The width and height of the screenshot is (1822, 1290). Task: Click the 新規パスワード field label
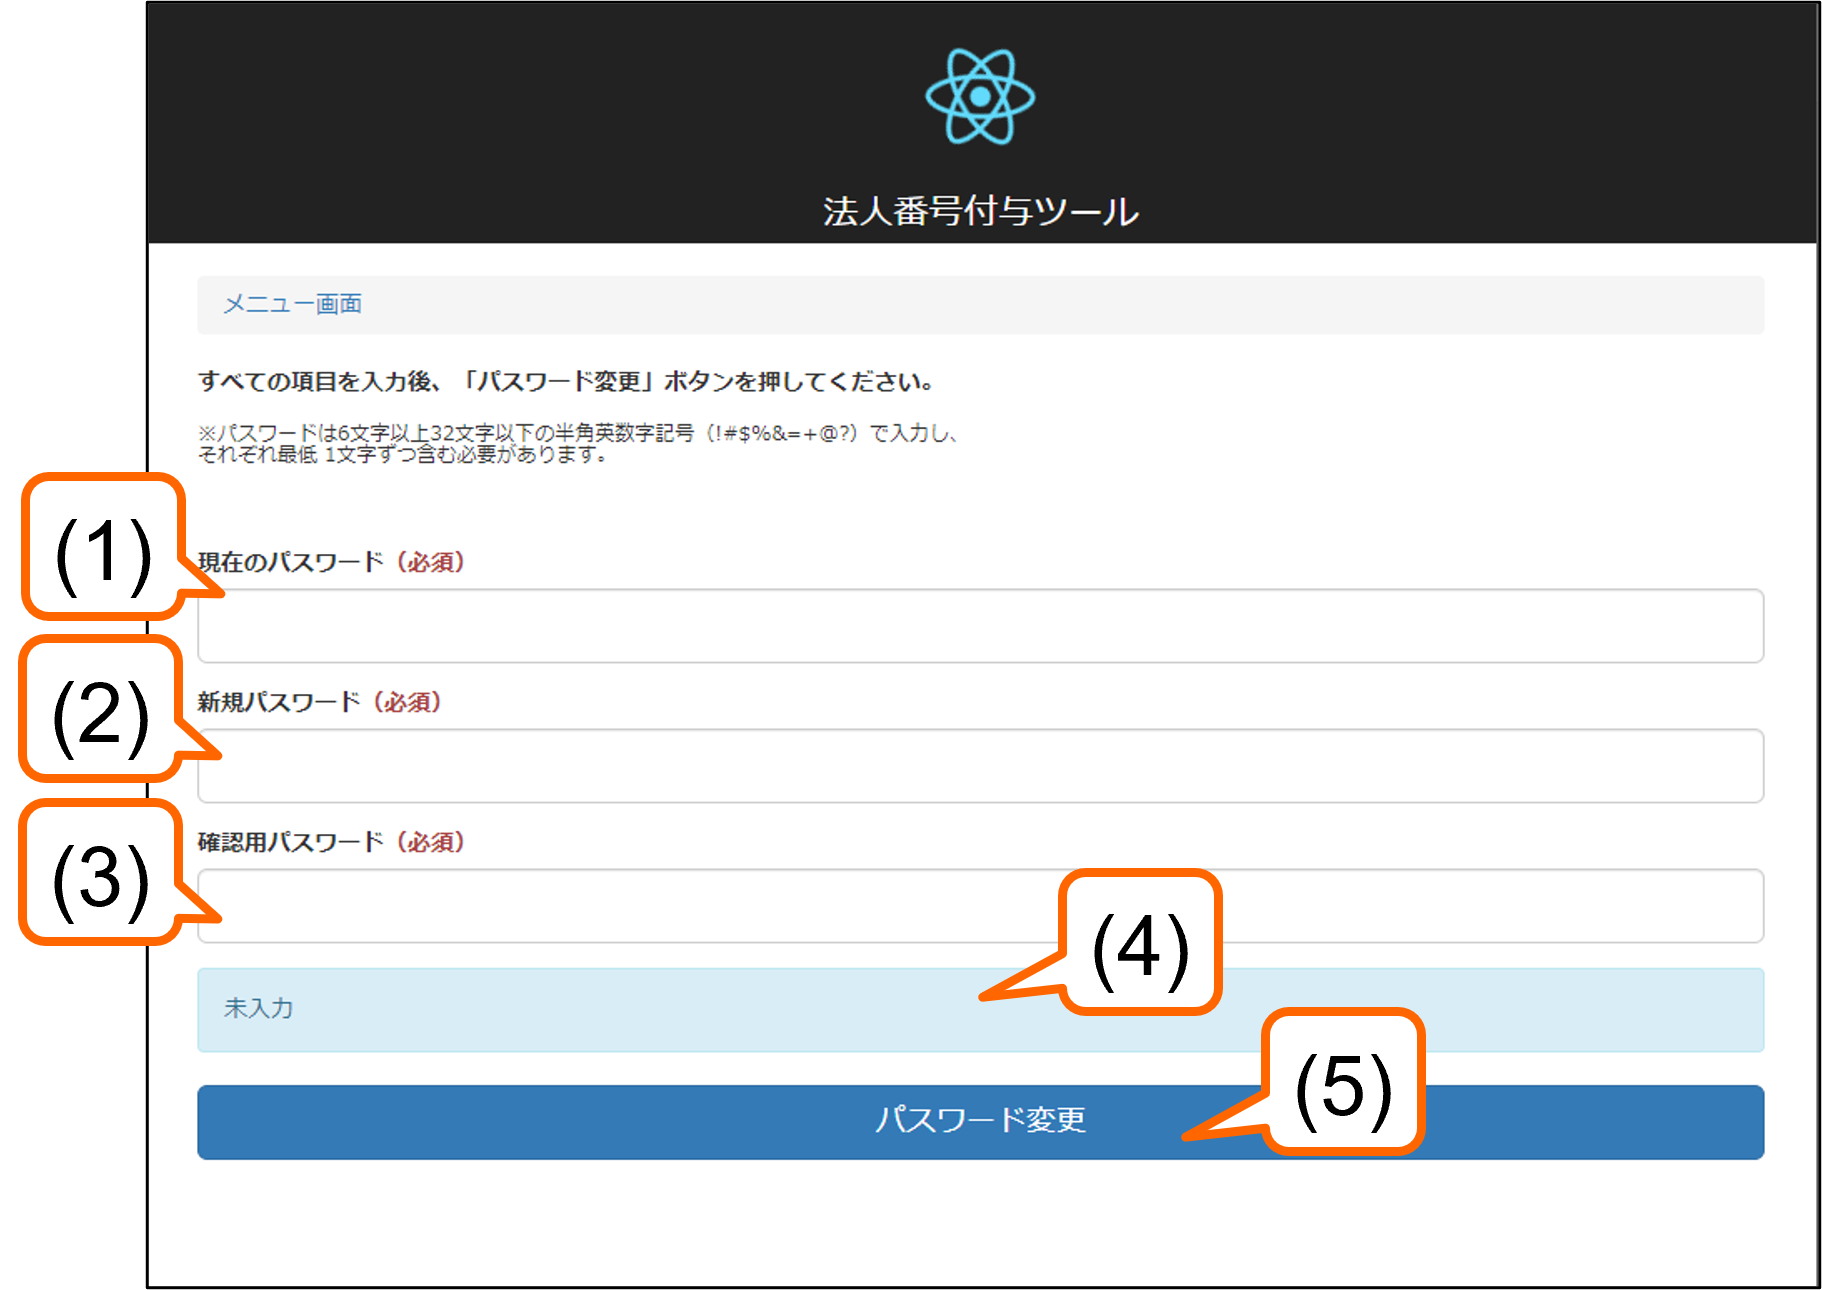(x=278, y=702)
